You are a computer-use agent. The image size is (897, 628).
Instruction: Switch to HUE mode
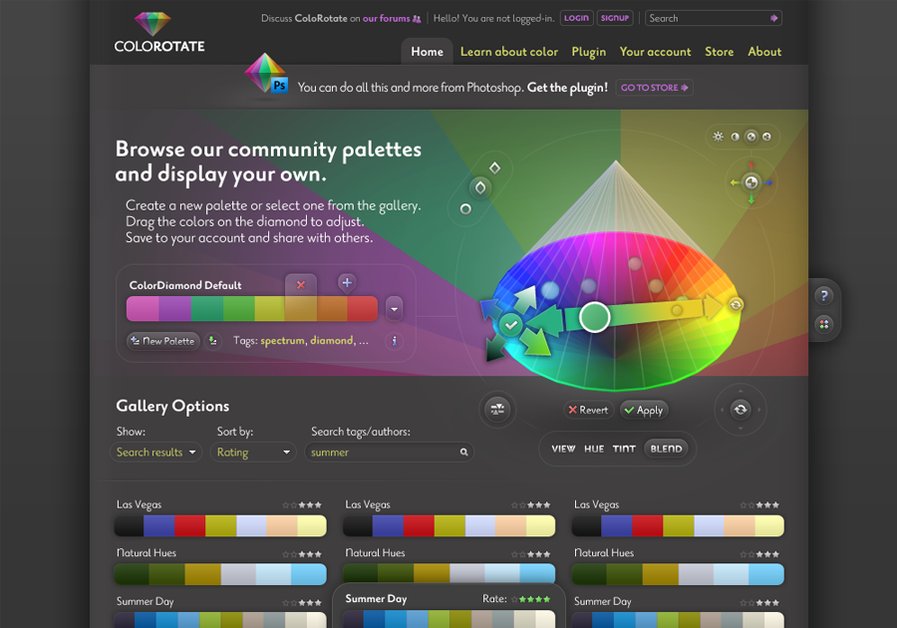click(594, 449)
